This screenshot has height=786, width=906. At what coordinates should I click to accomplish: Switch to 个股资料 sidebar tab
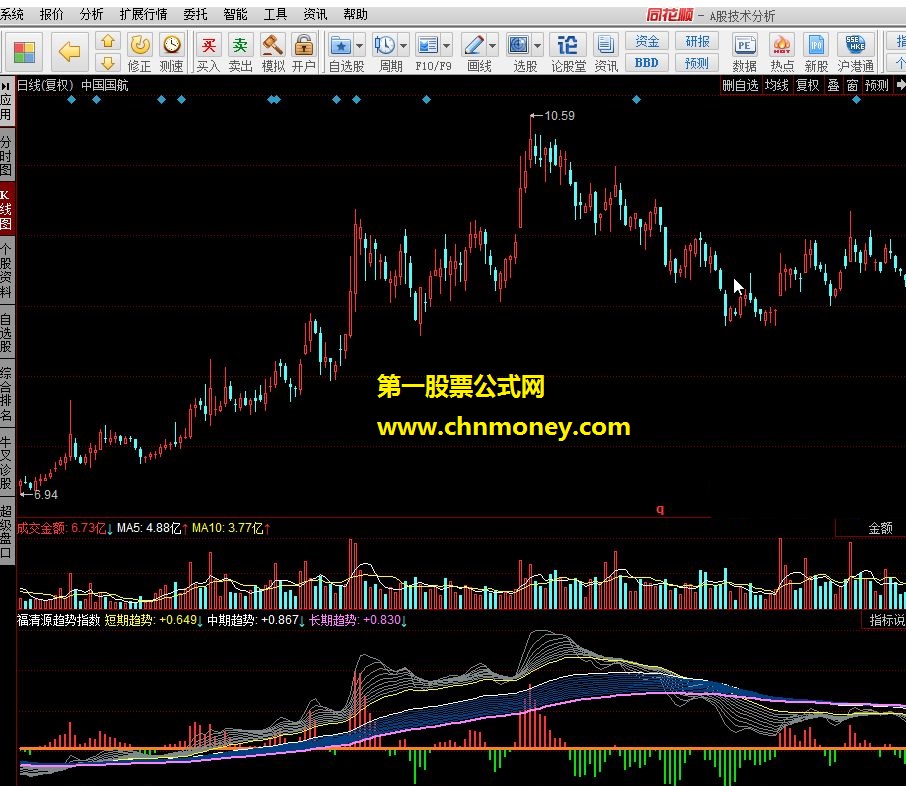pyautogui.click(x=6, y=270)
